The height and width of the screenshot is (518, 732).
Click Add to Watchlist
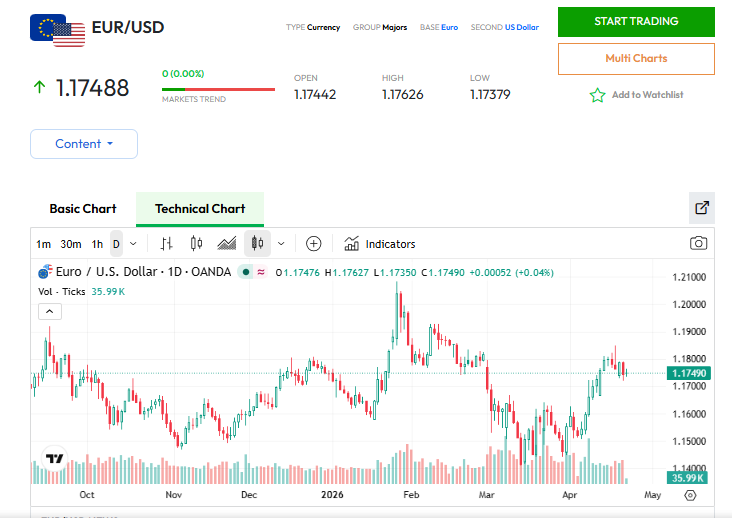[637, 95]
